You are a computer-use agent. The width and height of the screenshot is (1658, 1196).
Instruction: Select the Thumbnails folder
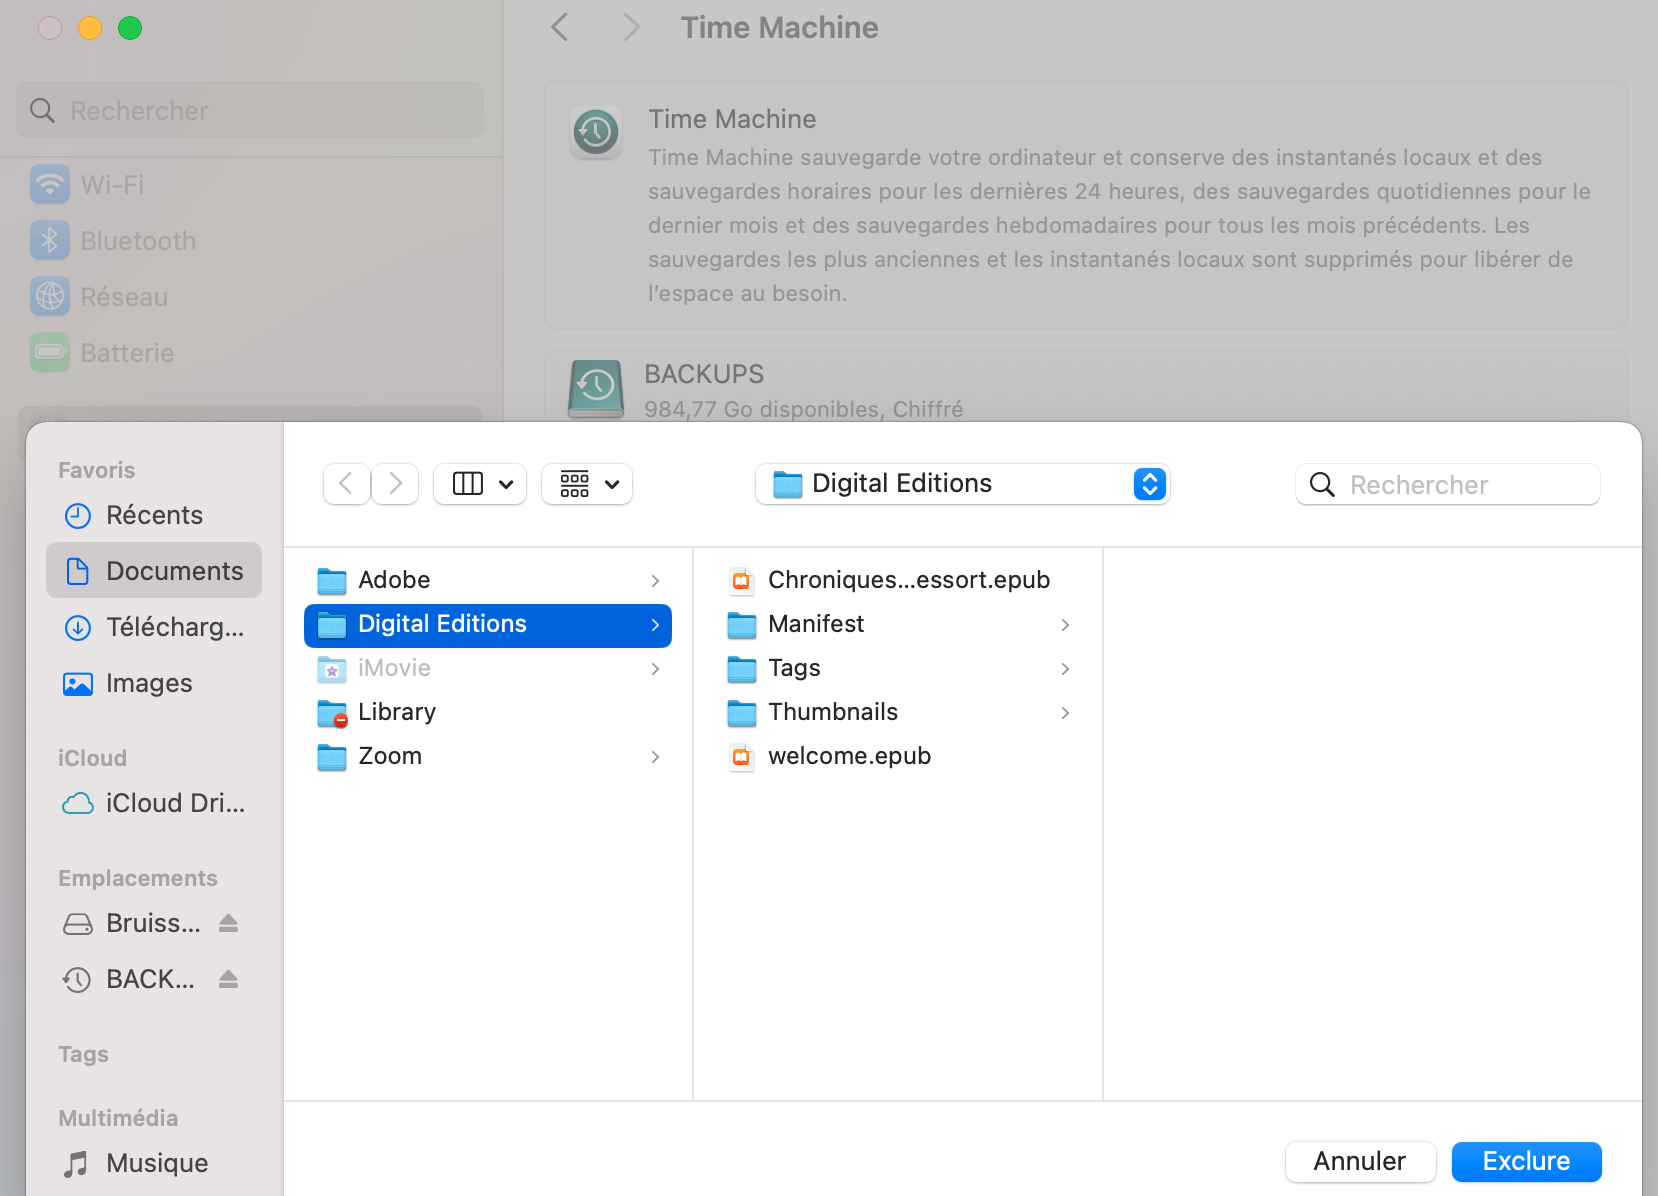[x=898, y=713]
